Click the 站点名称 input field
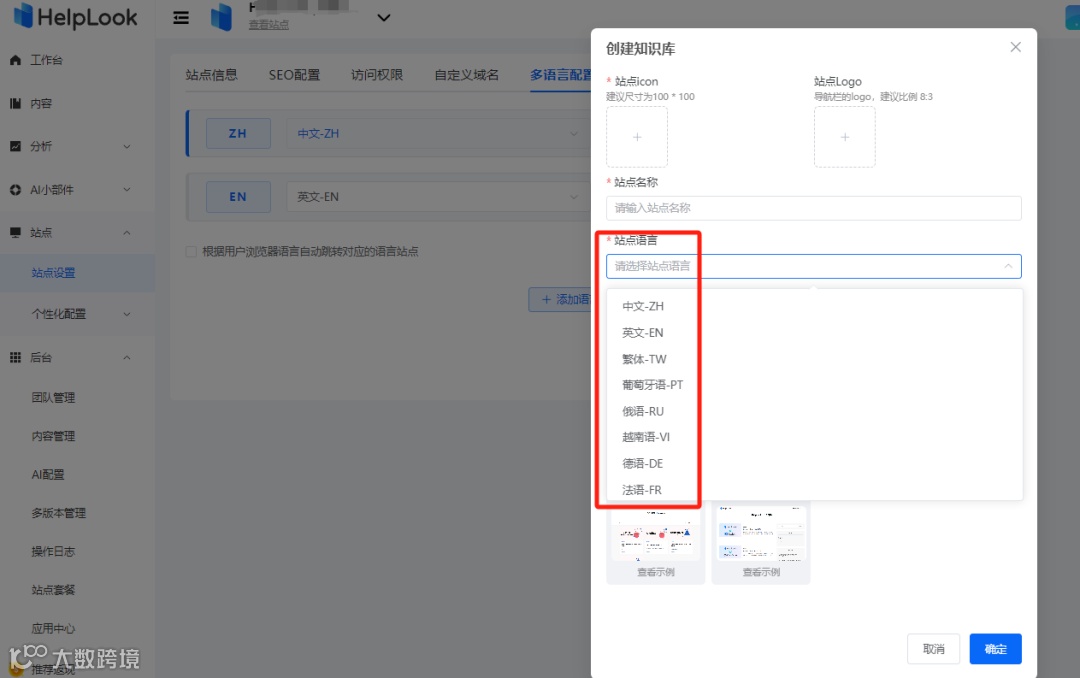1080x678 pixels. (x=813, y=207)
